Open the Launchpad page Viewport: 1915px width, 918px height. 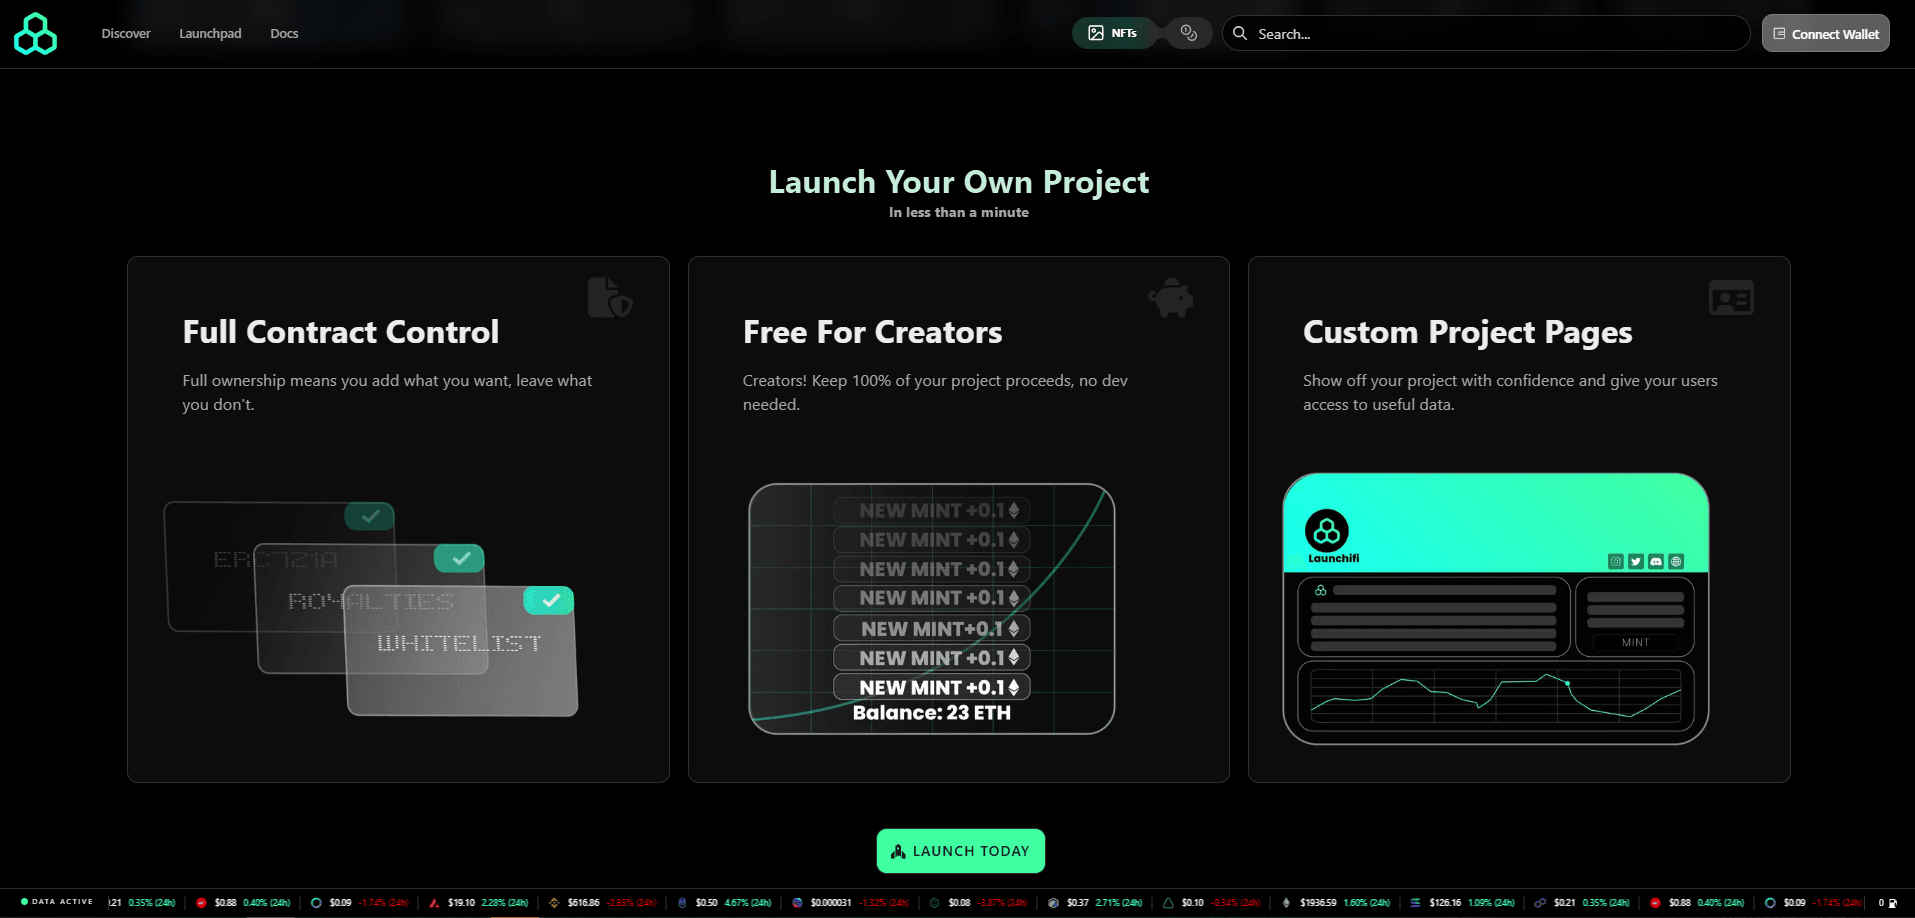tap(210, 33)
